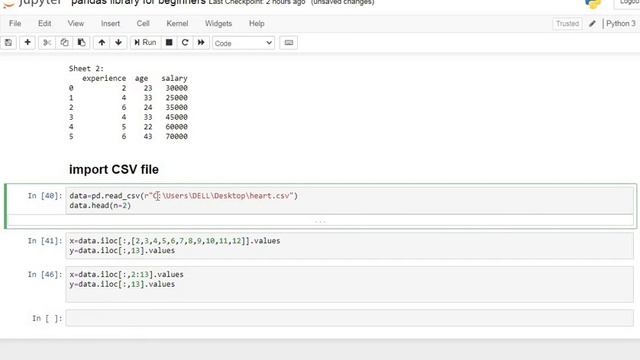
Task: Click the In [41] prompt label
Action: 45,241
